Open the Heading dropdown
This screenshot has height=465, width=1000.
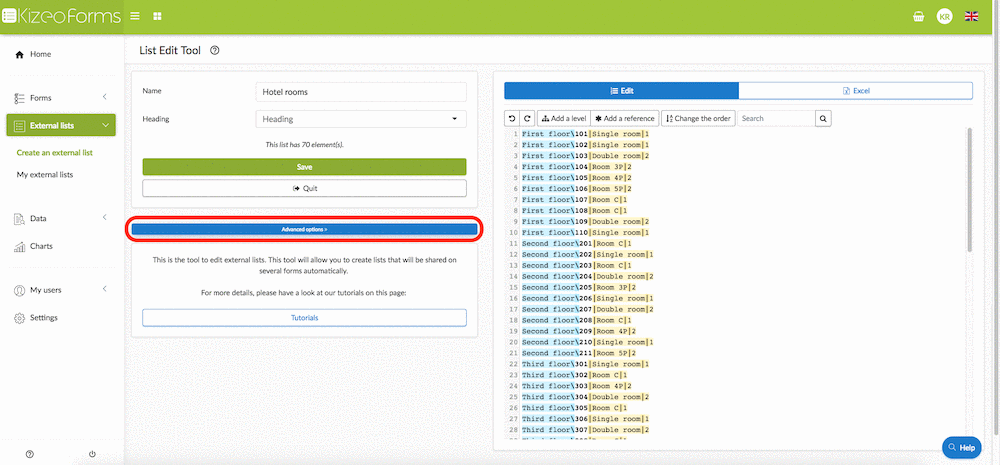361,119
